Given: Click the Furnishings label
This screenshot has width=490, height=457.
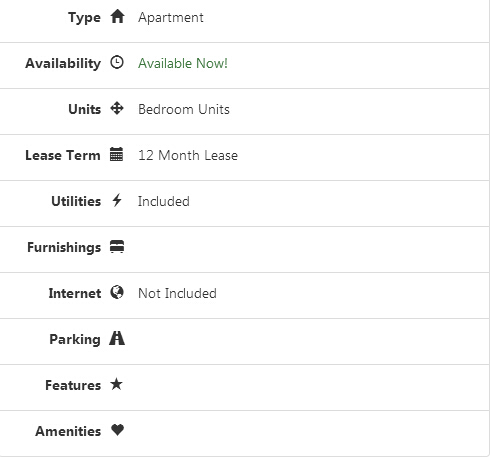Looking at the screenshot, I should (x=64, y=247).
